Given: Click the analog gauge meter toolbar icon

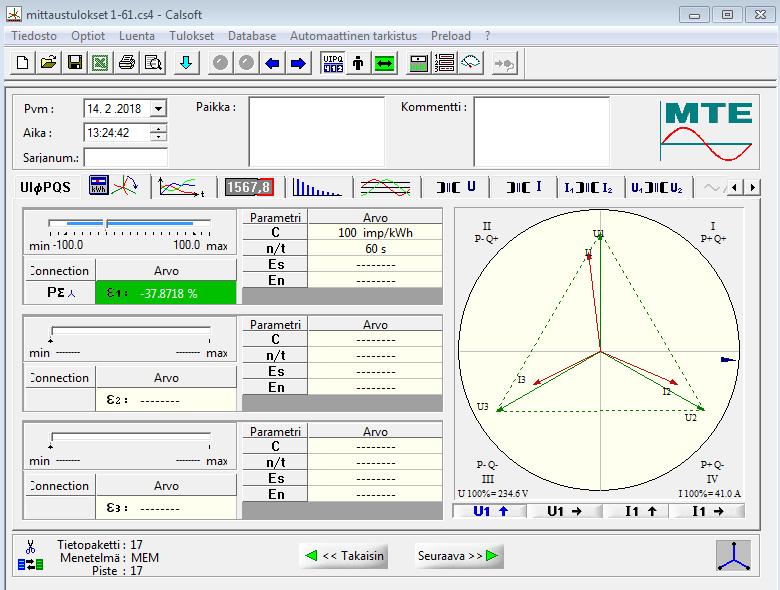Looking at the screenshot, I should (x=470, y=63).
